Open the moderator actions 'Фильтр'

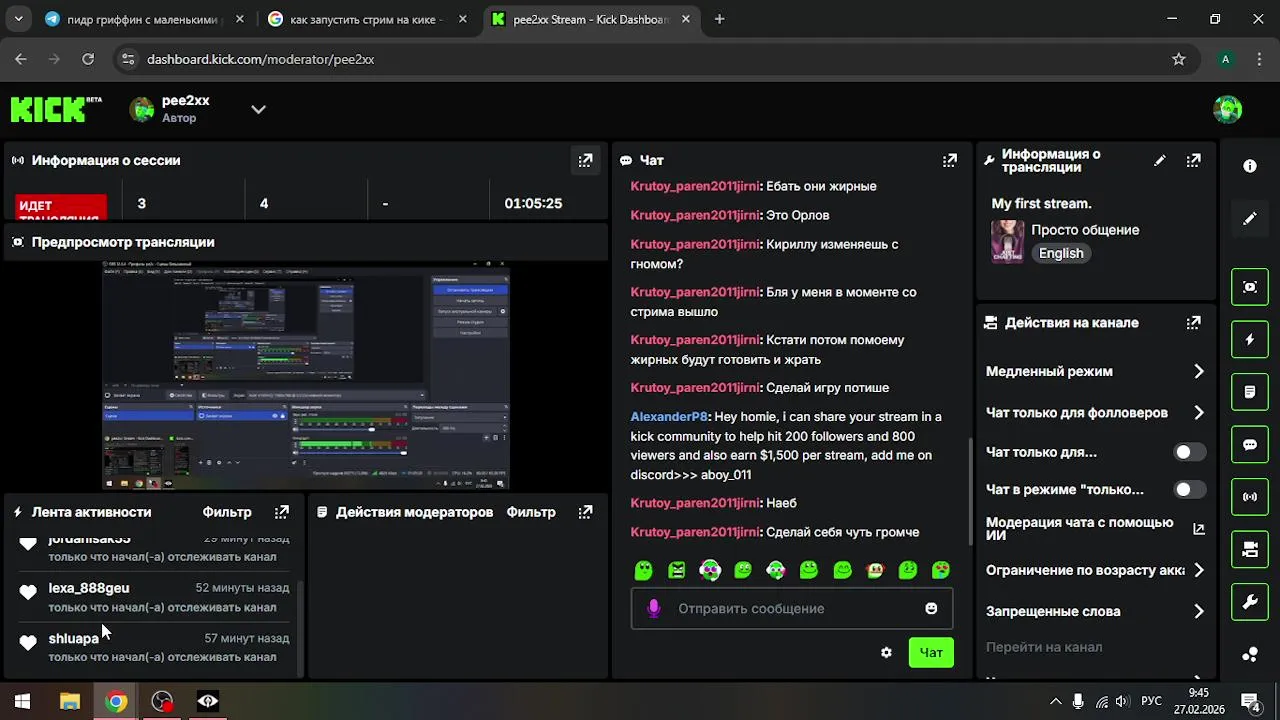[x=531, y=512]
